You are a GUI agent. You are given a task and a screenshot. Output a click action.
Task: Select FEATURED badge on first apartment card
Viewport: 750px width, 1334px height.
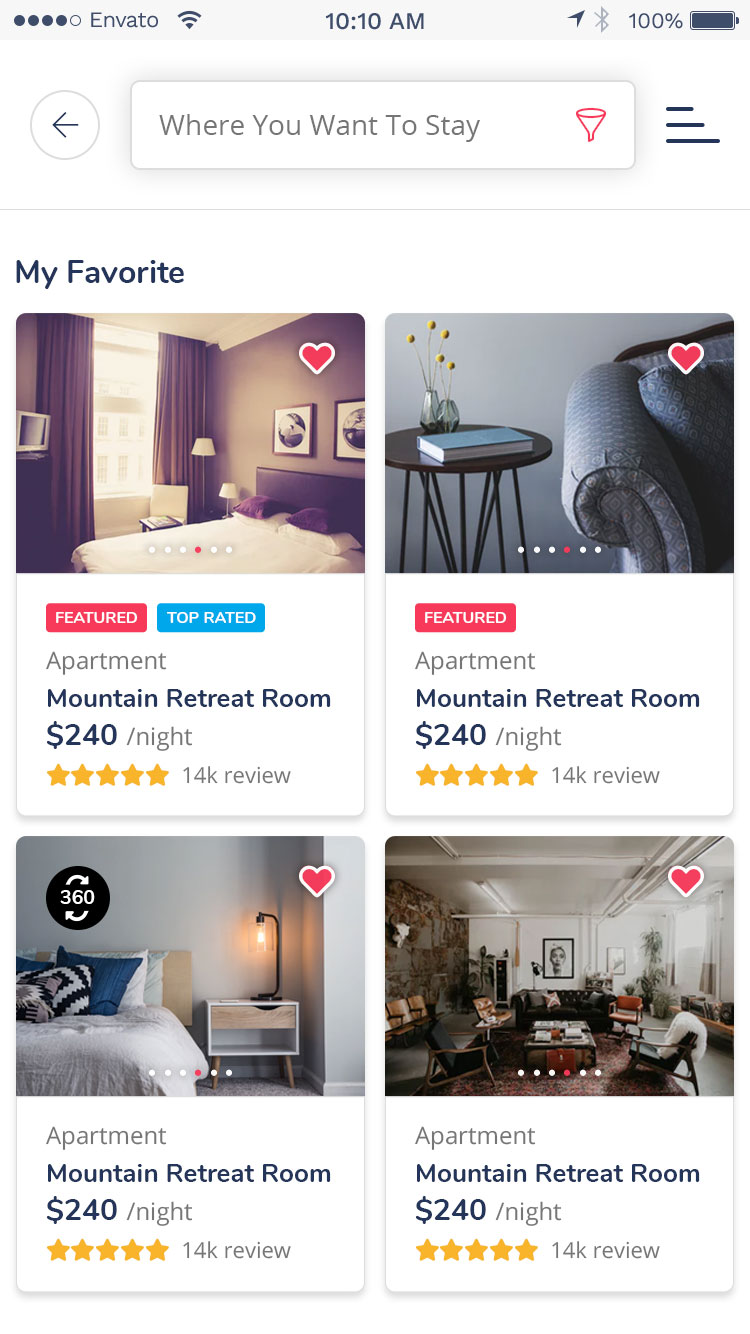(x=96, y=618)
